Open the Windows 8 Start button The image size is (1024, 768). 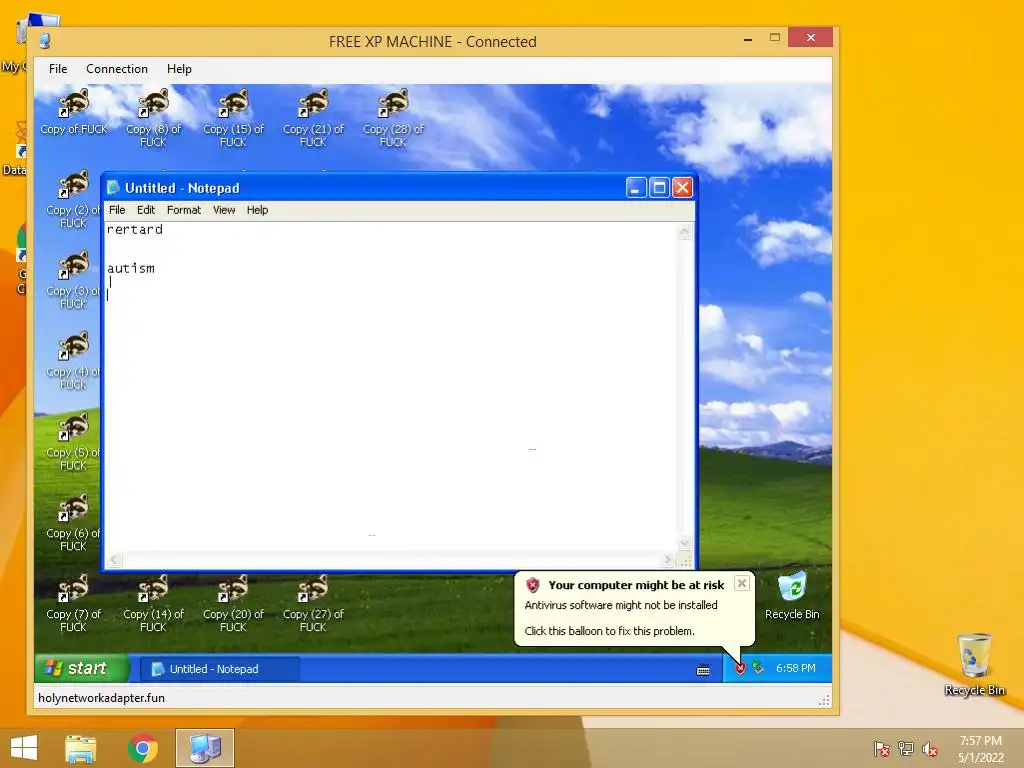point(24,748)
